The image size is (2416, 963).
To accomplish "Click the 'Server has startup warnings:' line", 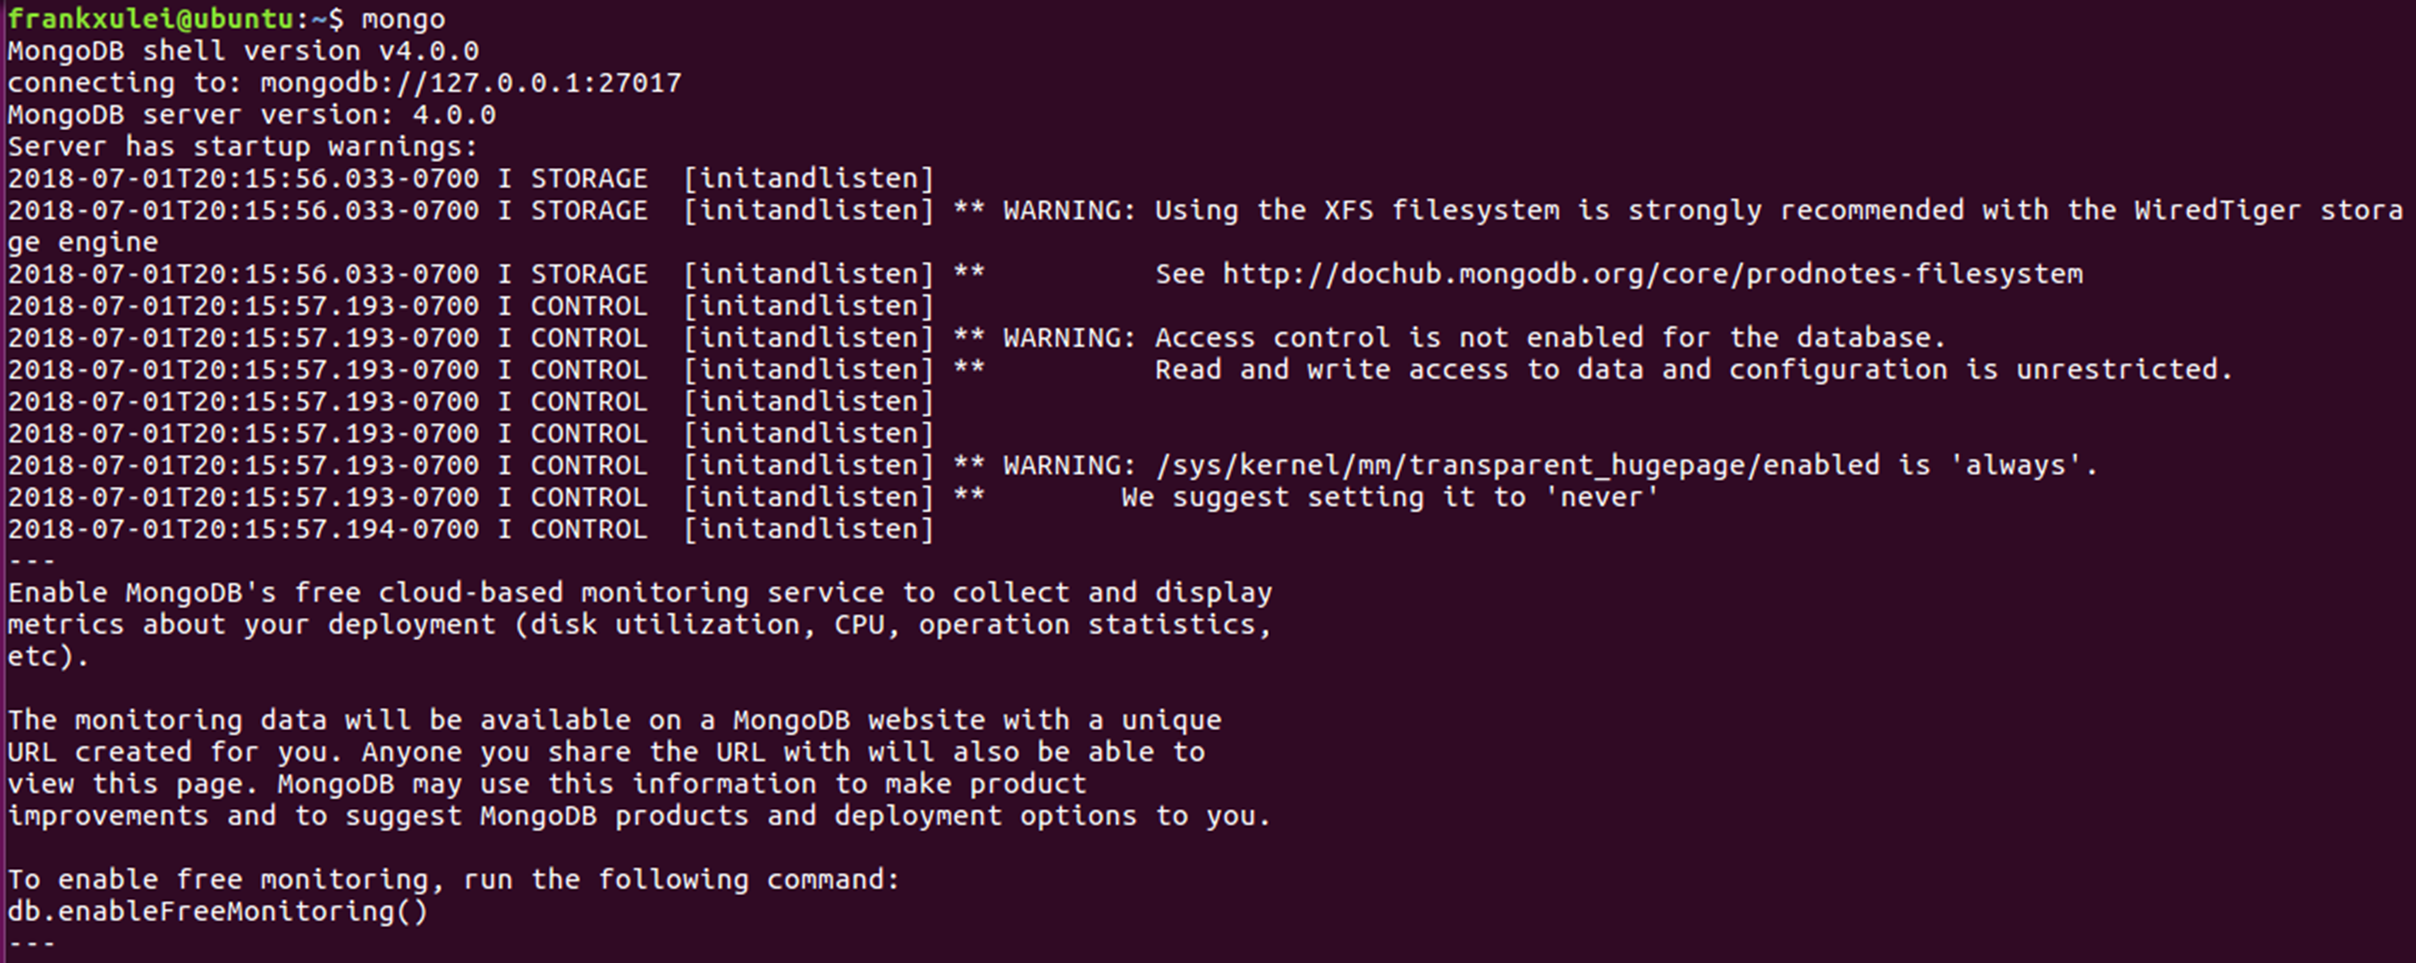I will tap(243, 147).
